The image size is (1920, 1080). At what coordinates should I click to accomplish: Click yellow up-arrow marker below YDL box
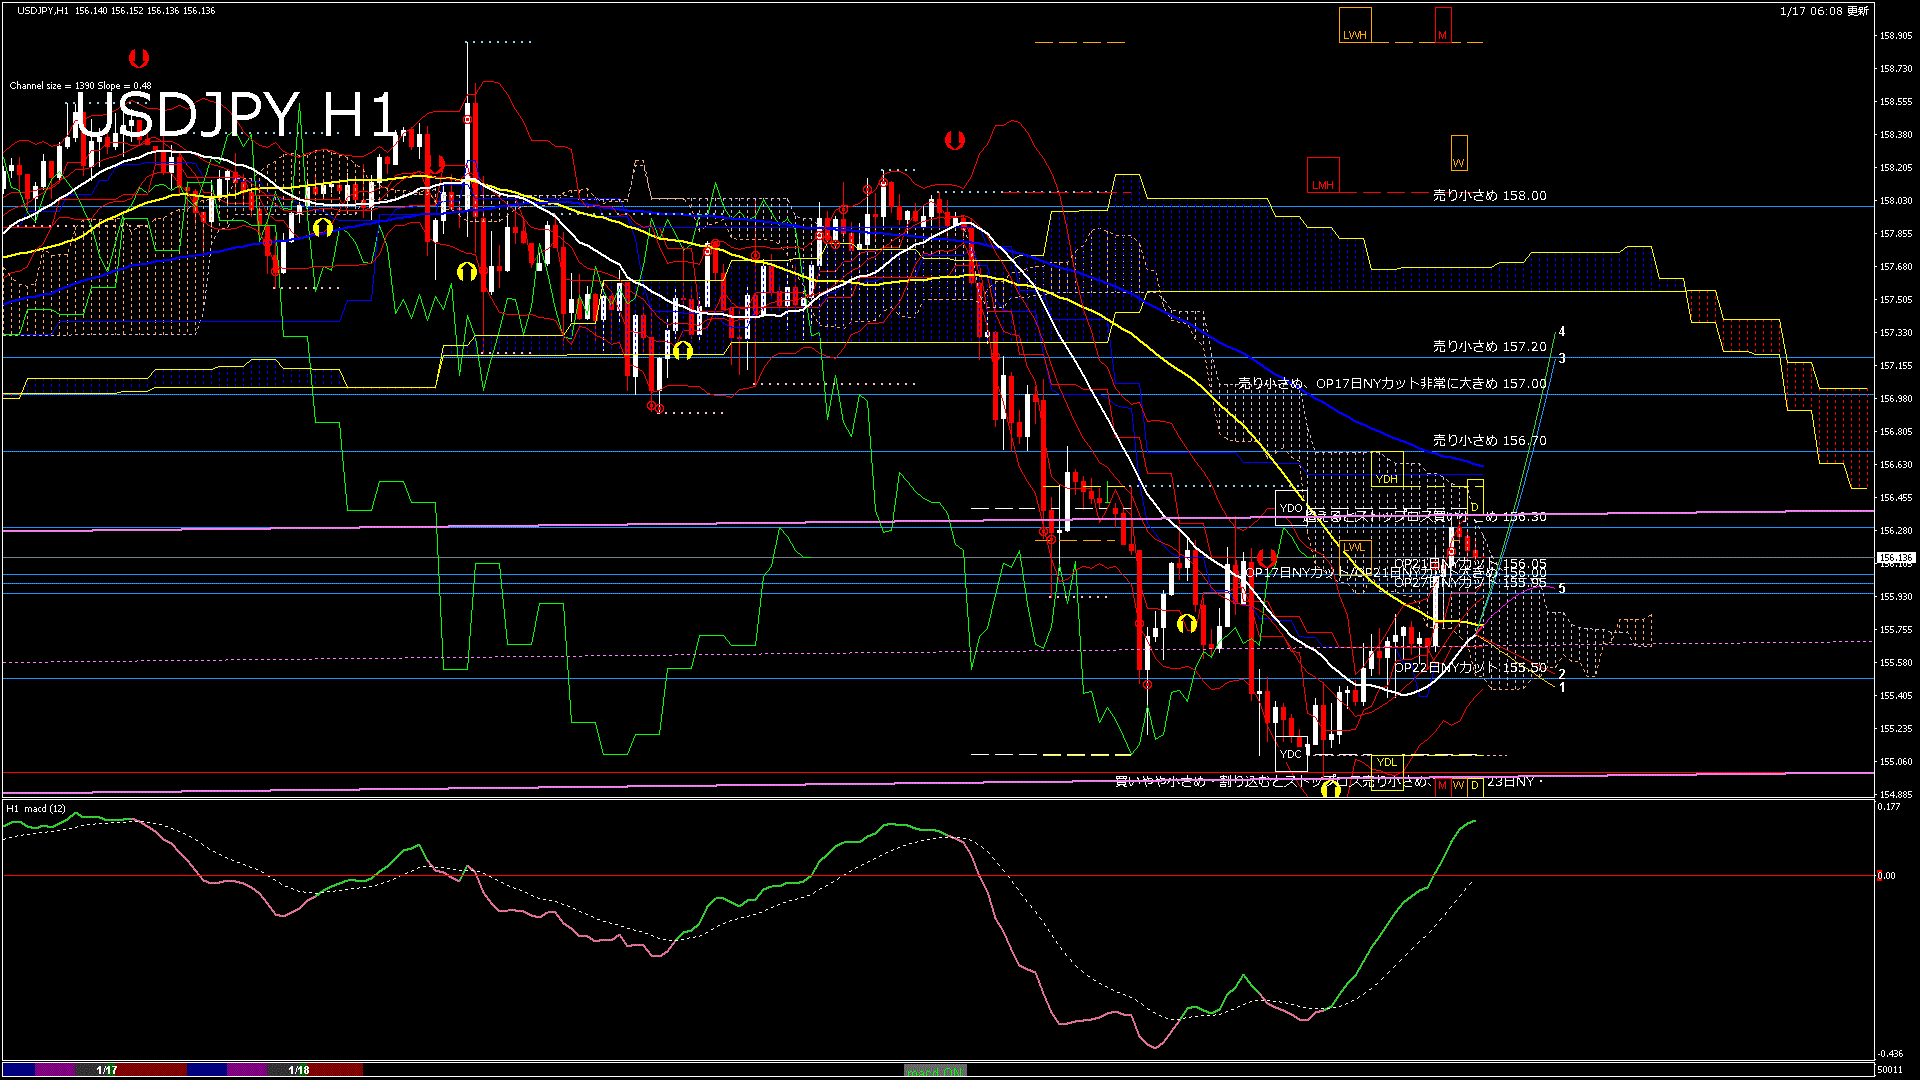[x=1331, y=790]
